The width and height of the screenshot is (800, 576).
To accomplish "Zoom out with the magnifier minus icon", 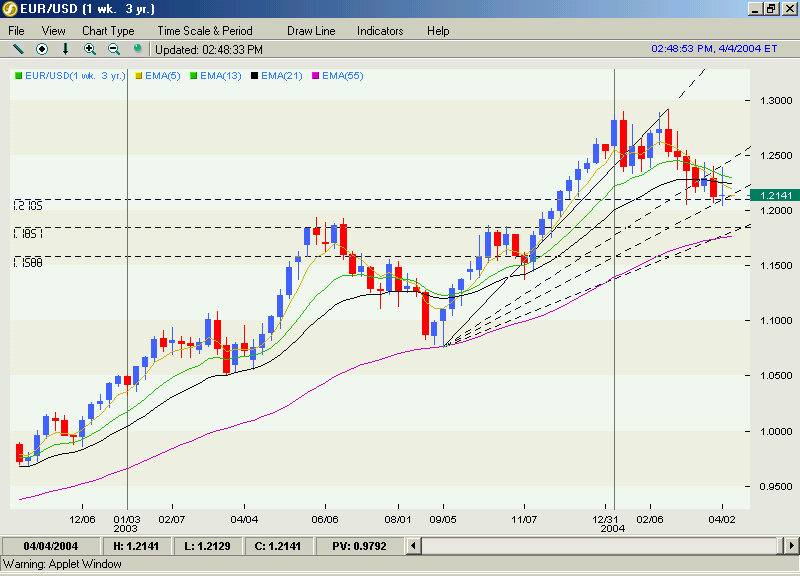I will (114, 49).
